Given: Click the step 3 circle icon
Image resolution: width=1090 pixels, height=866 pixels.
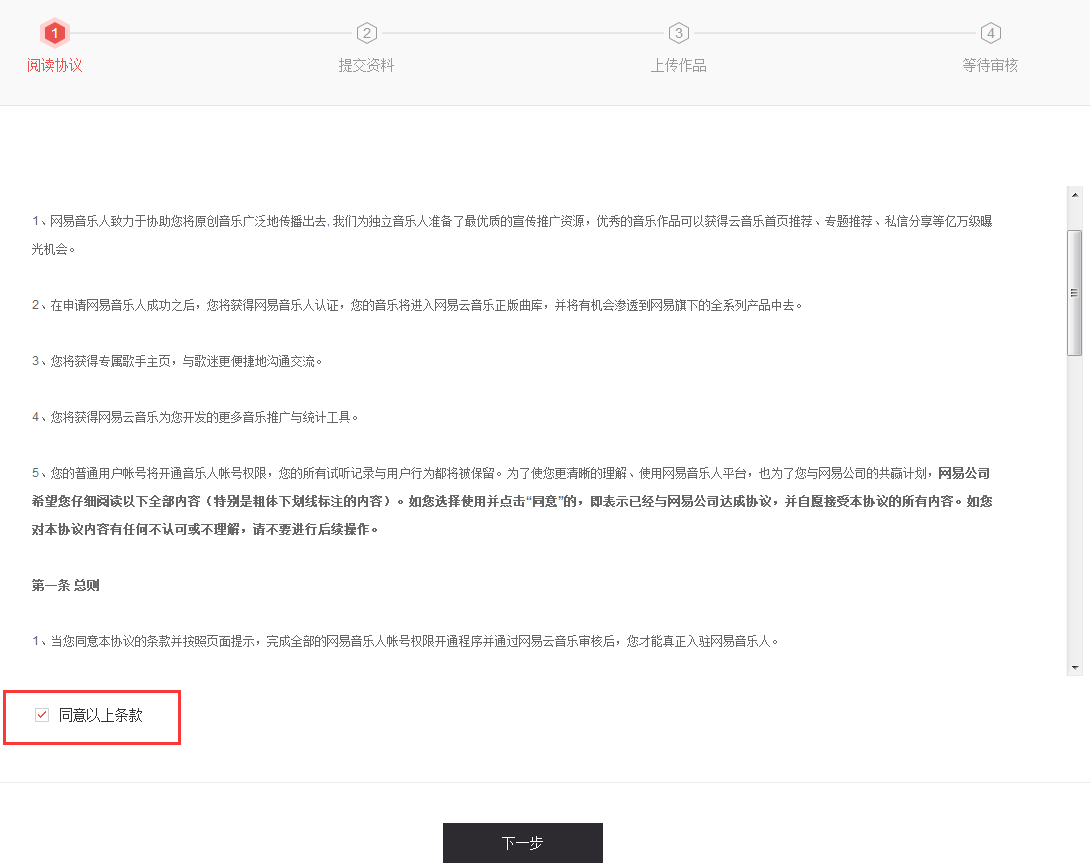Looking at the screenshot, I should pos(679,33).
